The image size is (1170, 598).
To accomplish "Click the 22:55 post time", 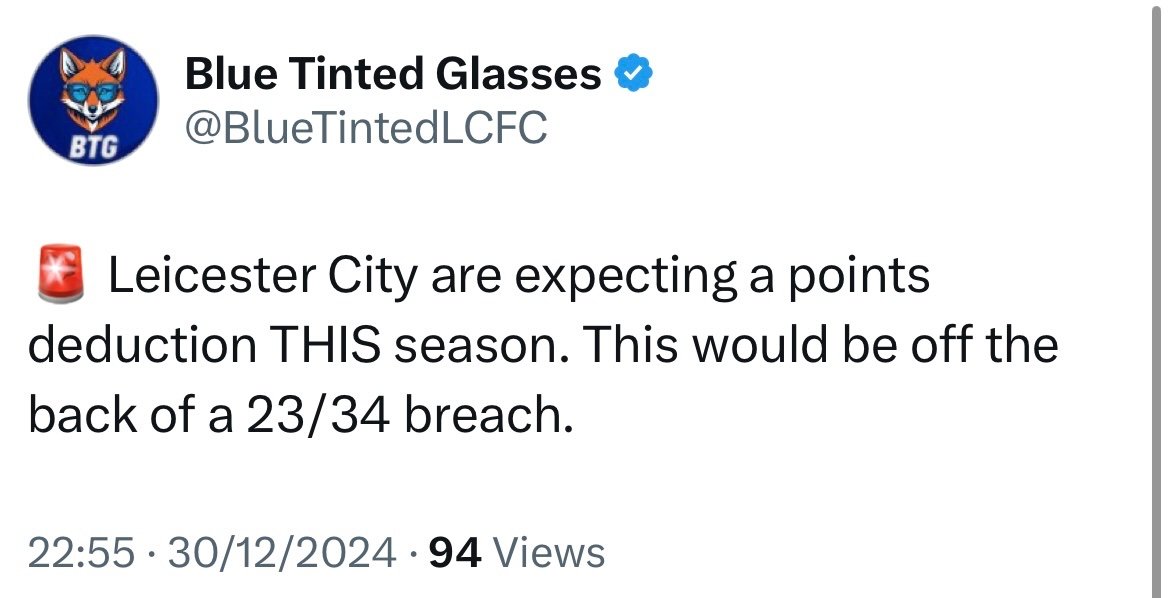I will pyautogui.click(x=82, y=553).
